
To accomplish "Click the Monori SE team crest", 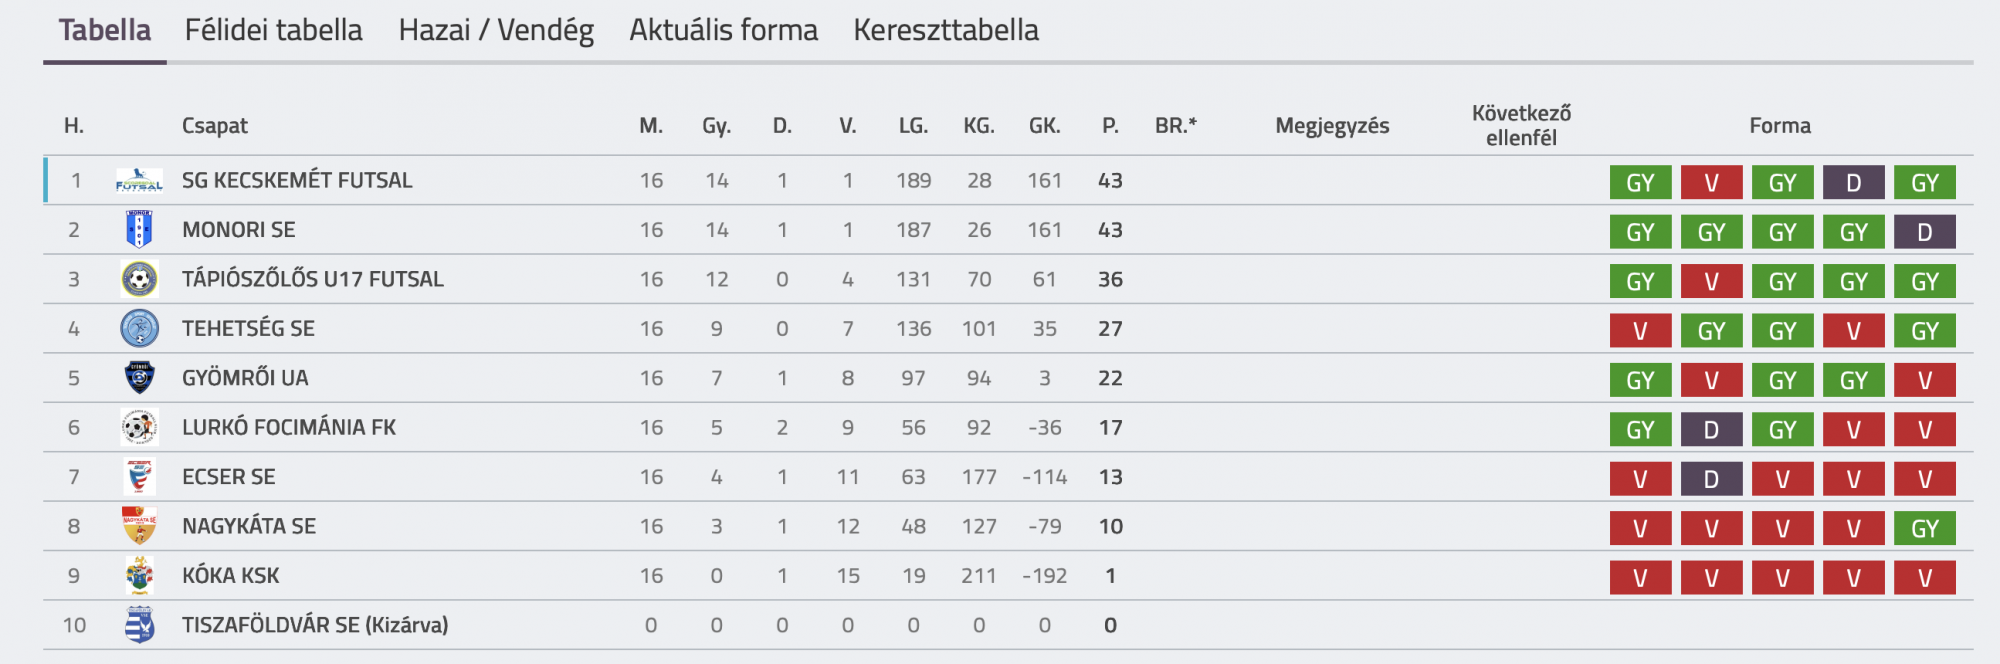I will (x=139, y=230).
